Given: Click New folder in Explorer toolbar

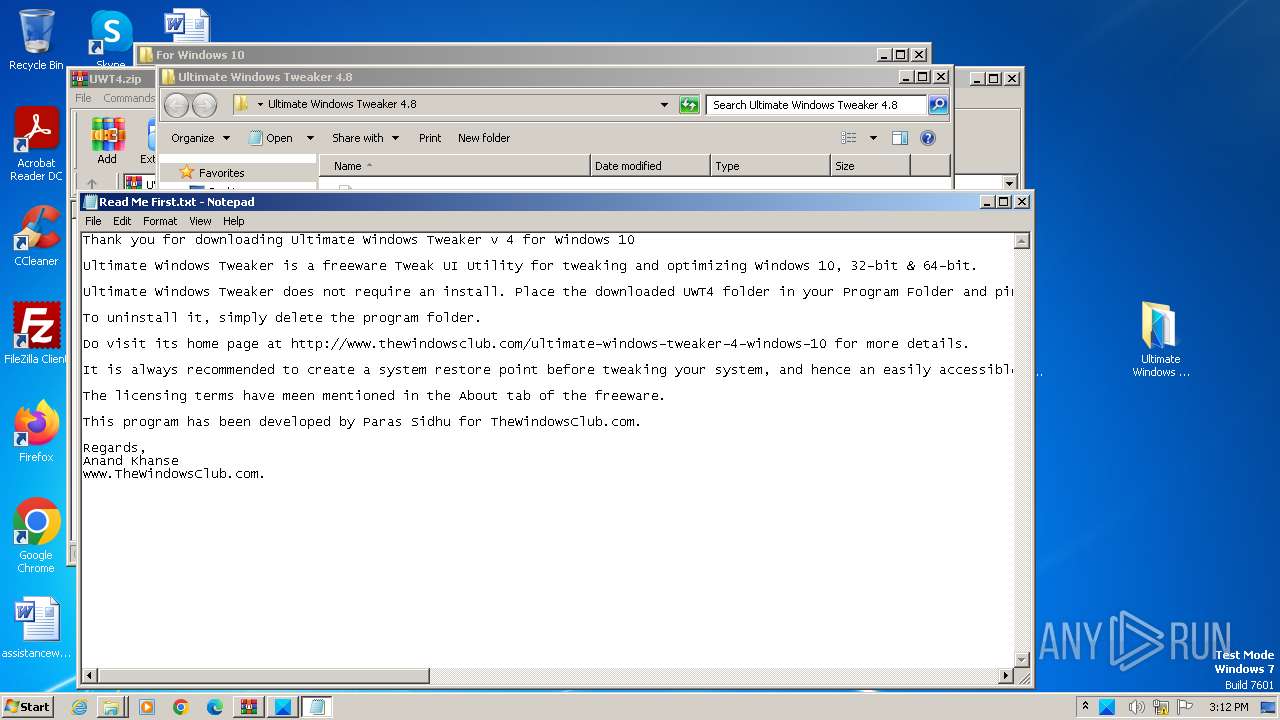Looking at the screenshot, I should [484, 138].
